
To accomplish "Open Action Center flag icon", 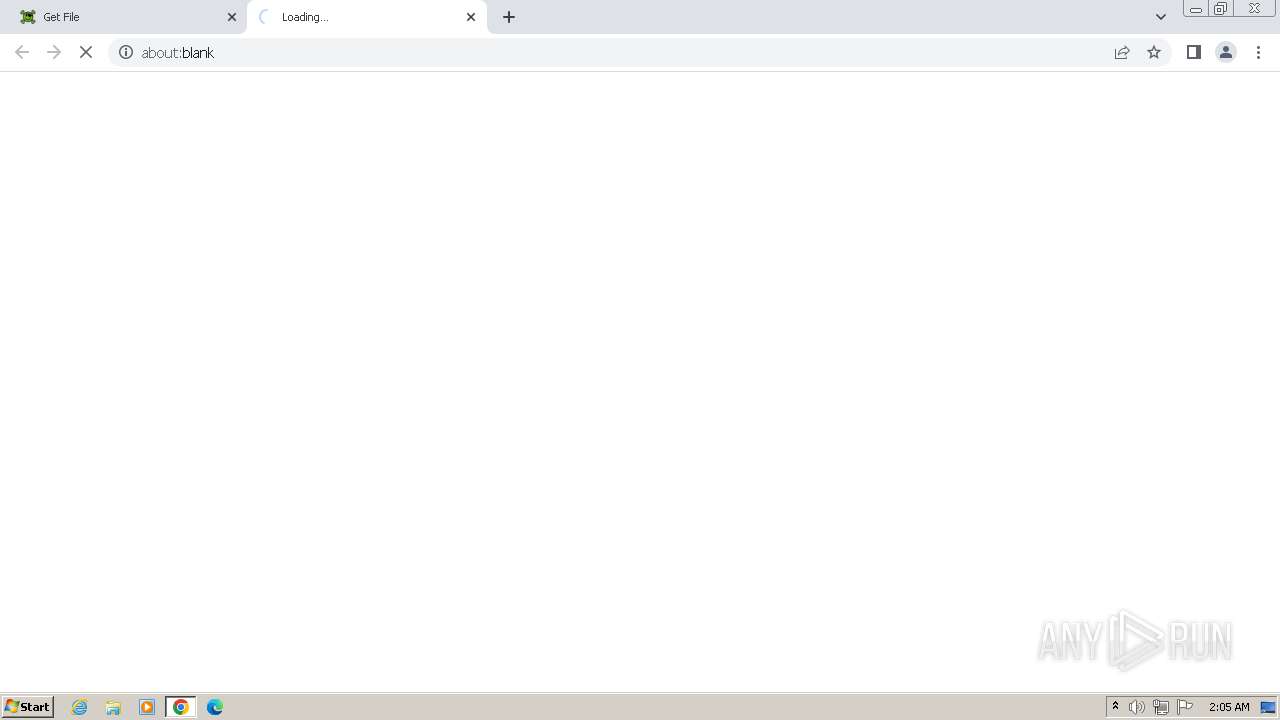I will [x=1185, y=707].
